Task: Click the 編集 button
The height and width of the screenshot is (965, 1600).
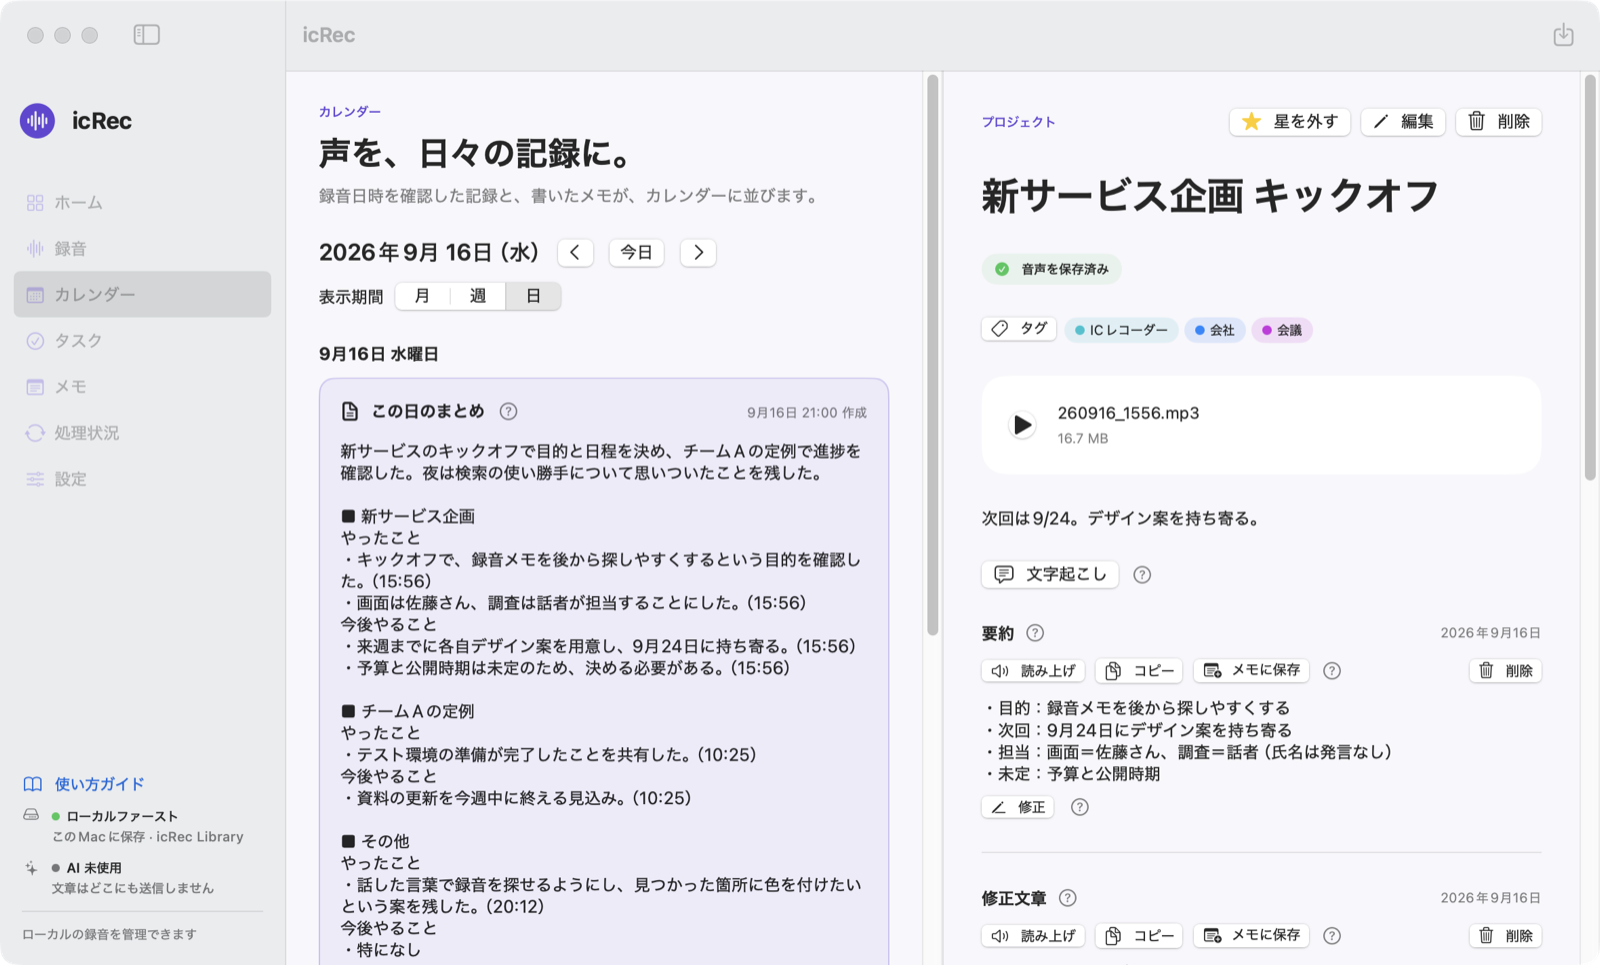Action: click(1403, 122)
